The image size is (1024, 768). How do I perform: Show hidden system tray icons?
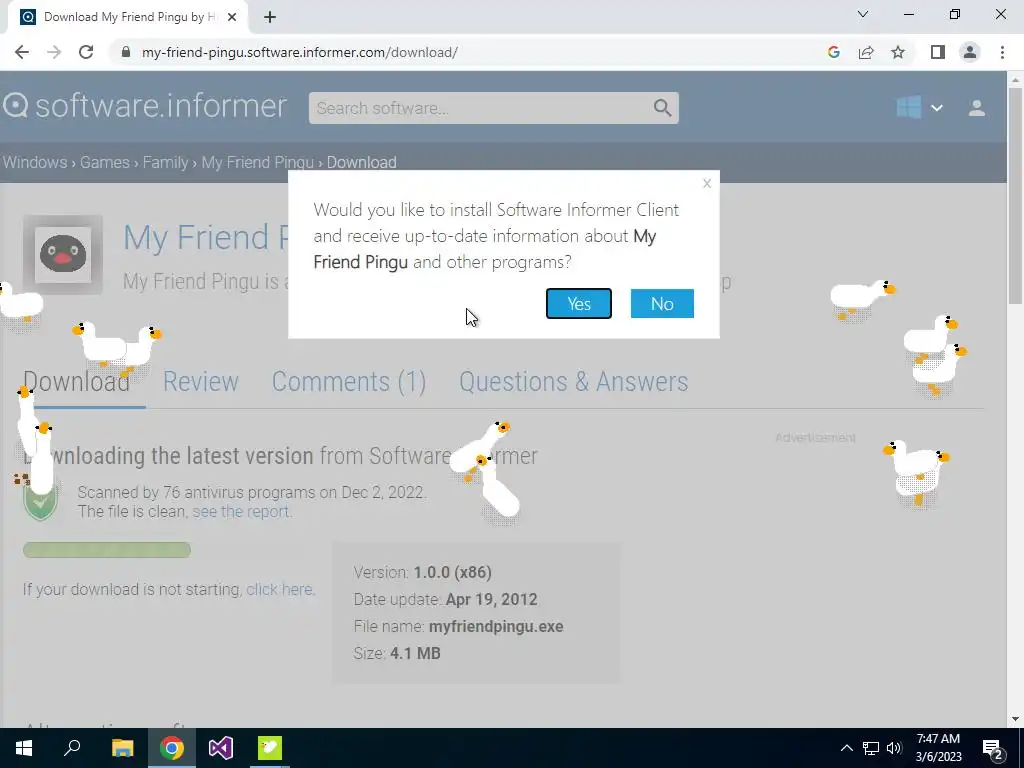pos(846,748)
